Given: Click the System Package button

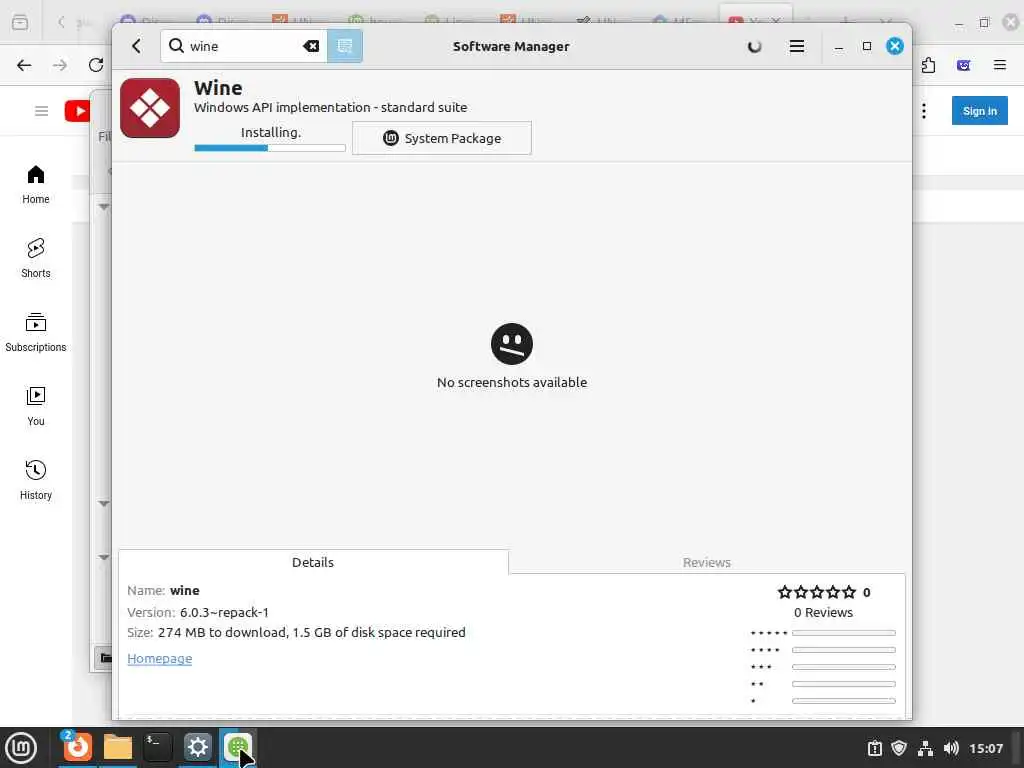Looking at the screenshot, I should (x=442, y=138).
